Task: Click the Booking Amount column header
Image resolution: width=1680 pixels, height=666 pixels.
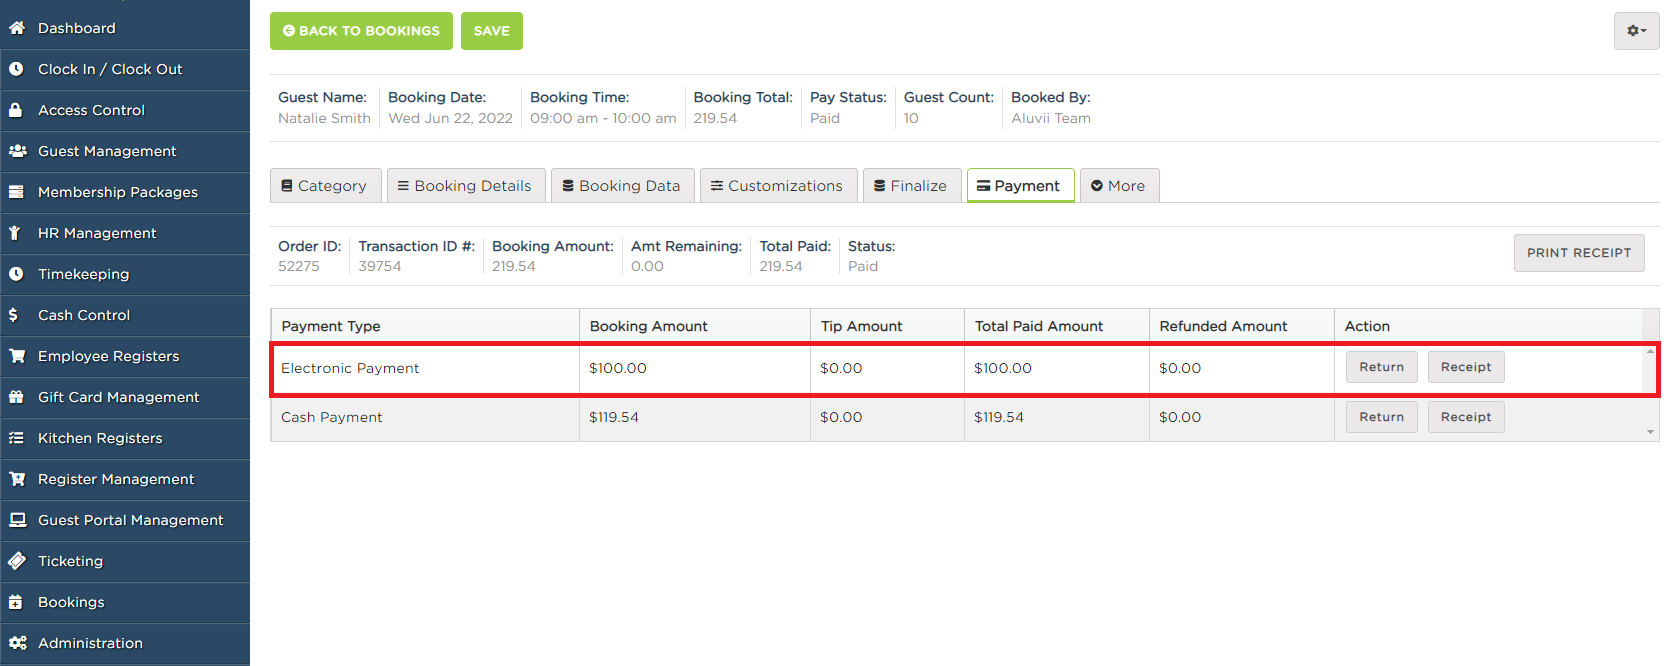Action: point(695,326)
